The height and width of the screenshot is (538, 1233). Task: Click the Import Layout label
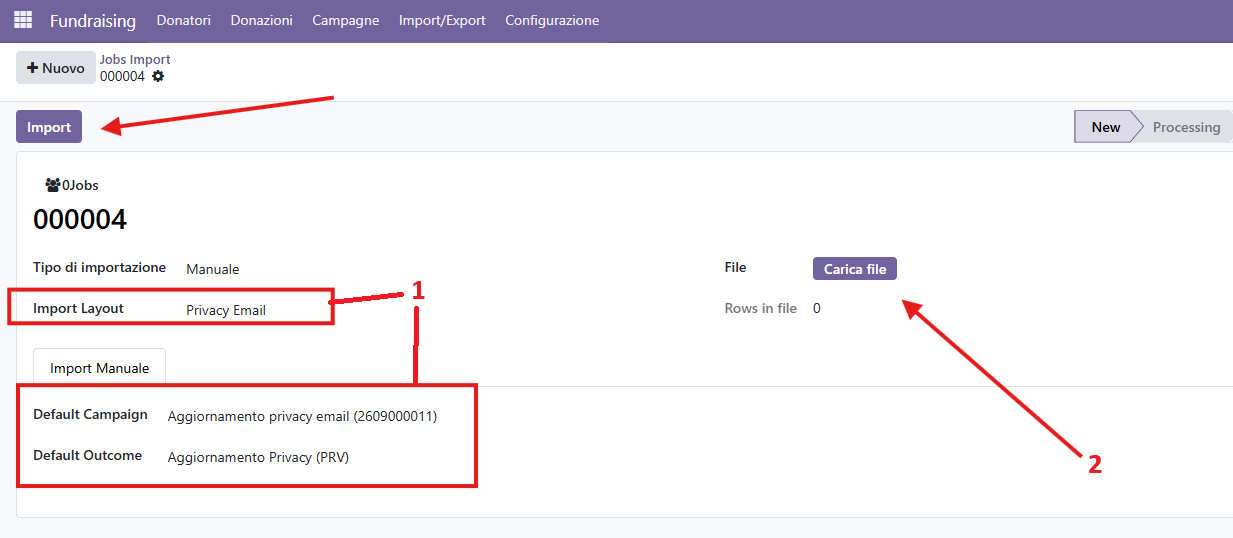point(78,308)
